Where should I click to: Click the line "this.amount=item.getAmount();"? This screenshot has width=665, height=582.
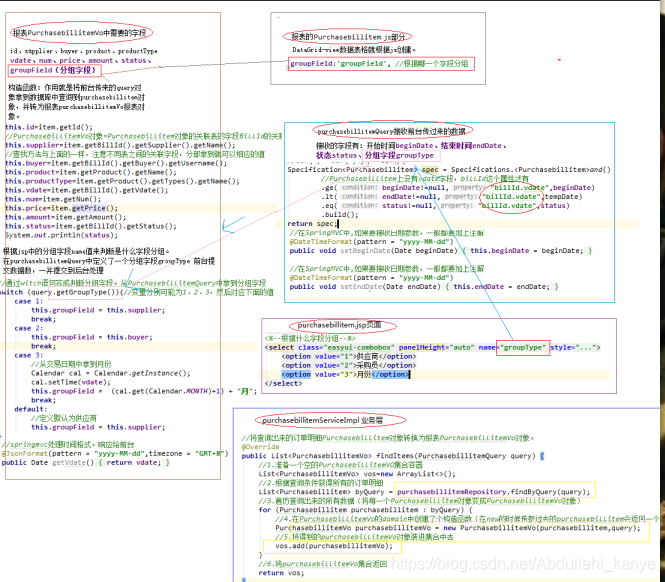tap(68, 217)
